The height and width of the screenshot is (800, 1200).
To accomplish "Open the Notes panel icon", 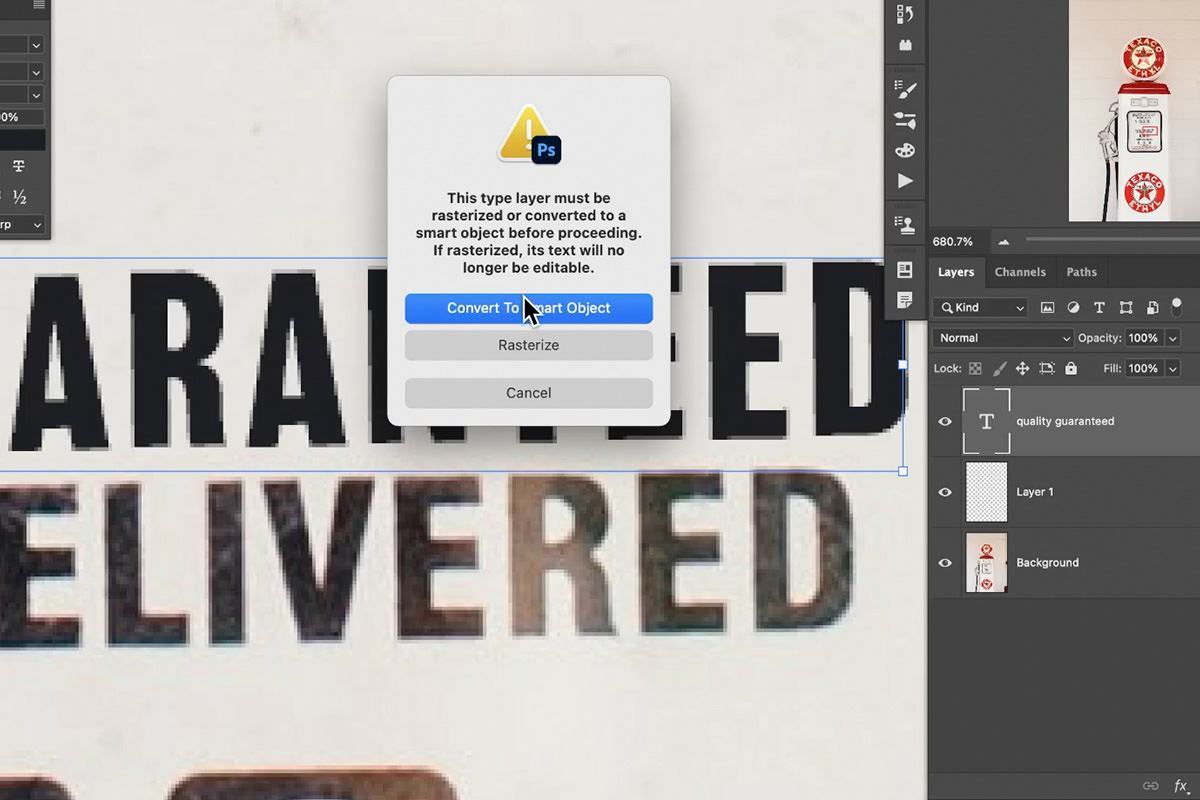I will tap(905, 300).
